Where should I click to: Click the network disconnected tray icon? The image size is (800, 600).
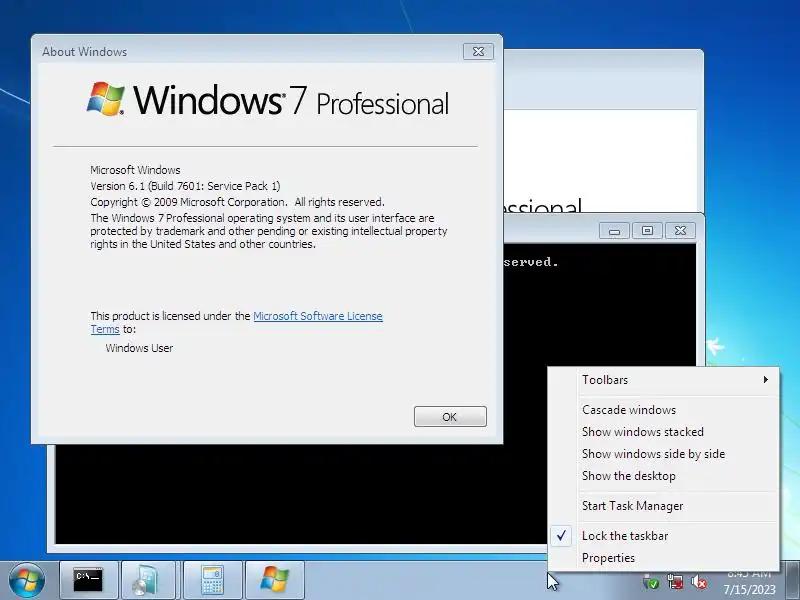coord(675,582)
